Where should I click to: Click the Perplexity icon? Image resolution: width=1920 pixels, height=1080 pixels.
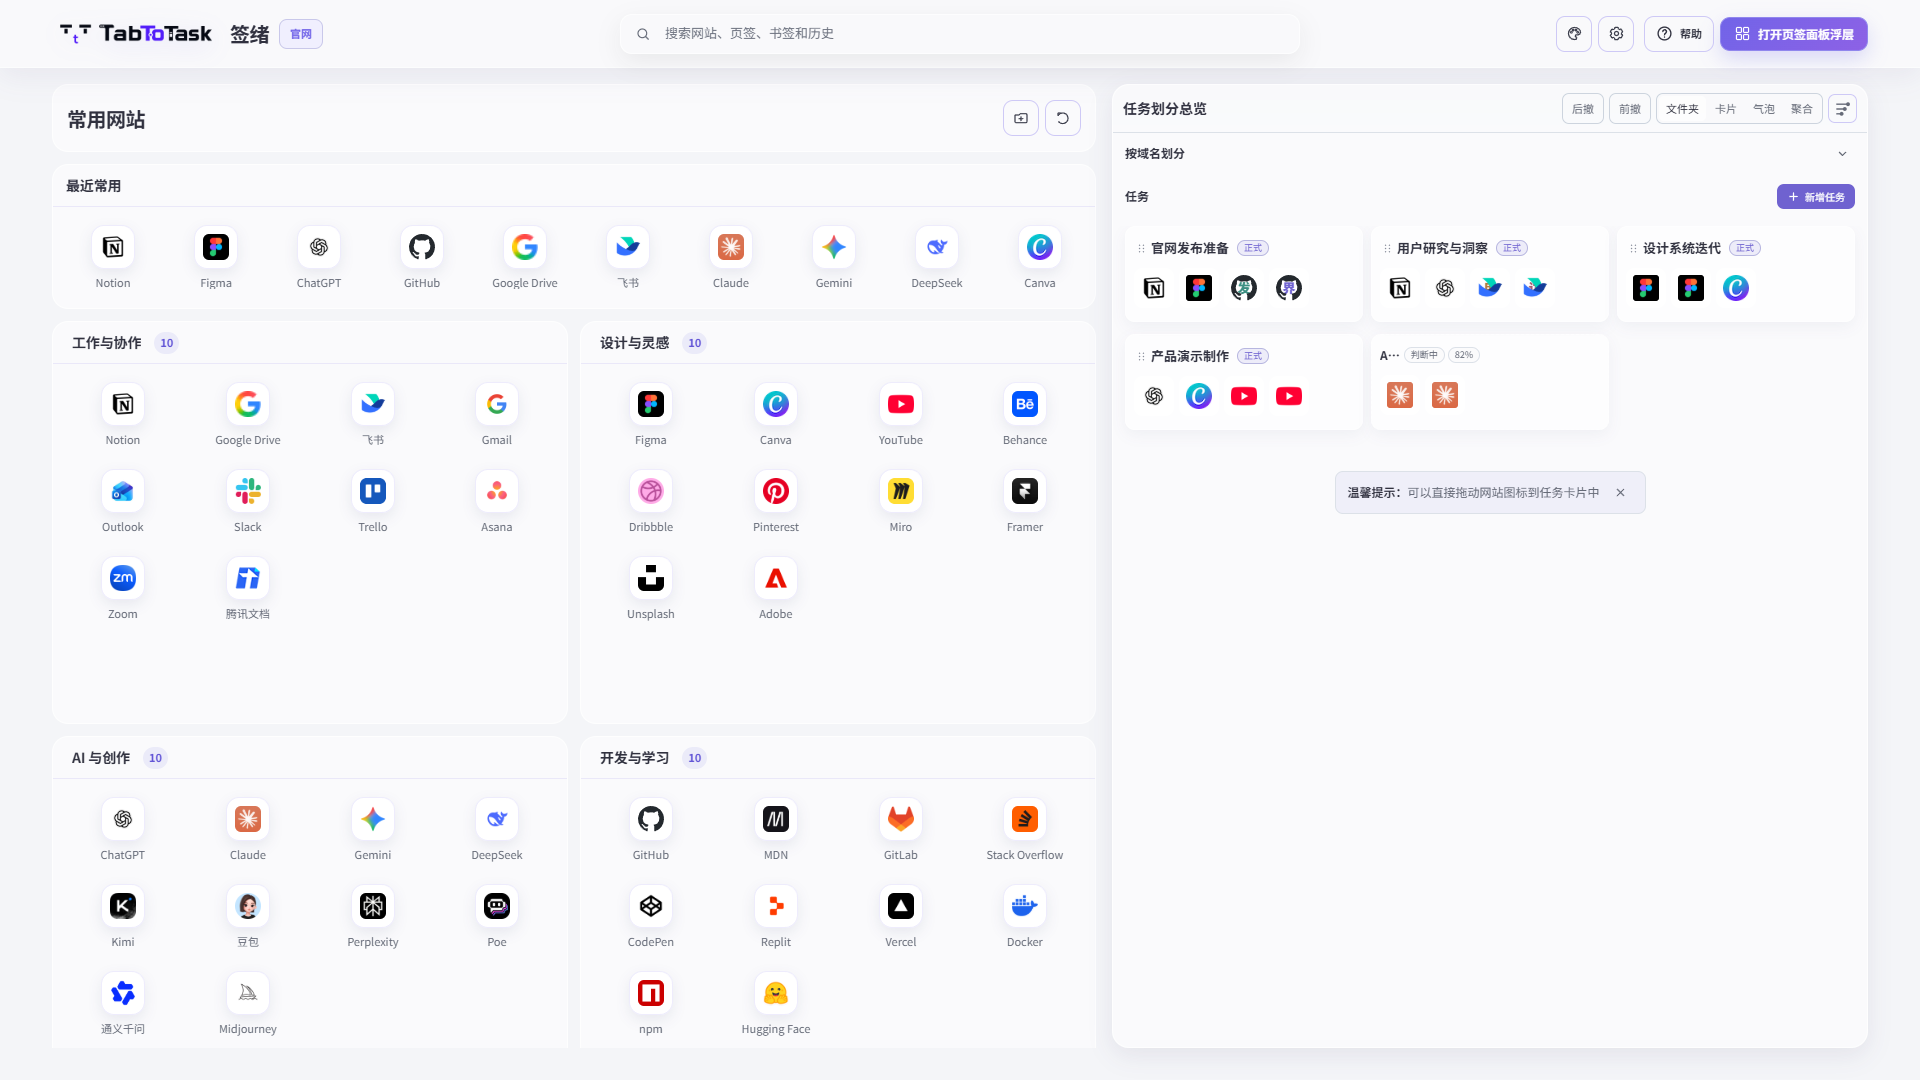(x=373, y=906)
